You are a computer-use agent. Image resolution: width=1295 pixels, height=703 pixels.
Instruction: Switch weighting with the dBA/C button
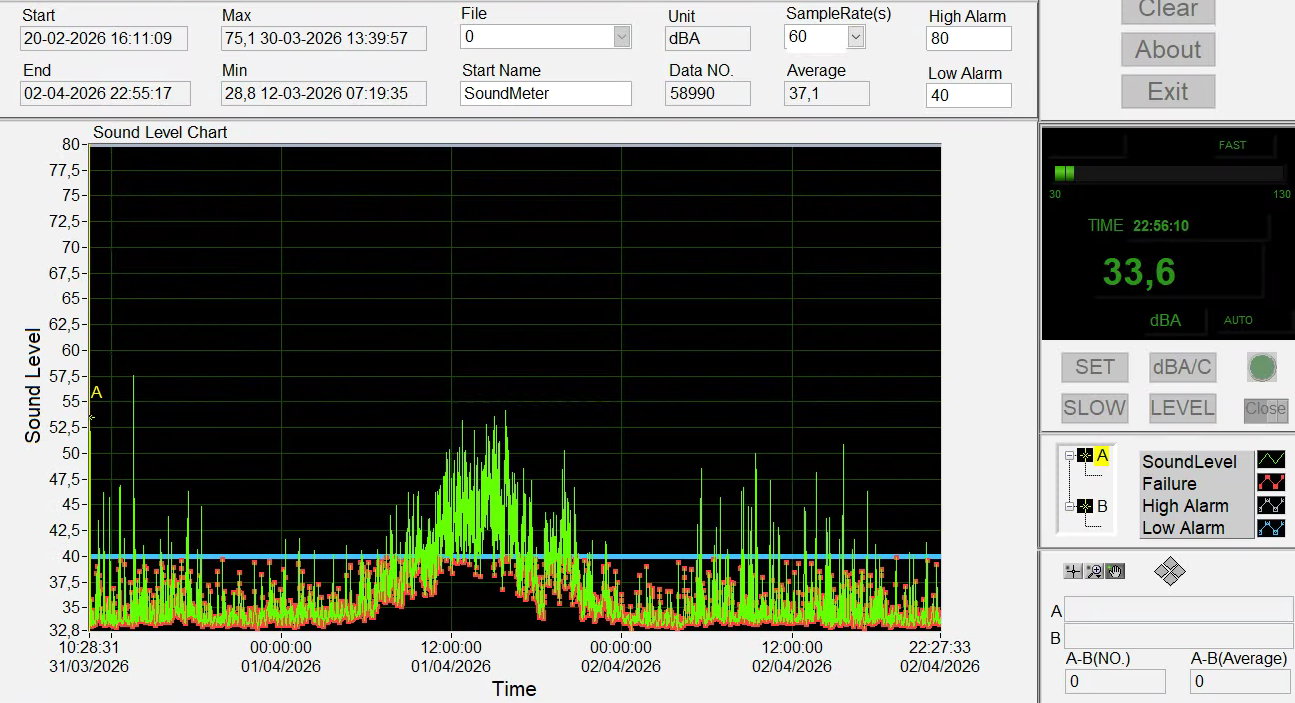1182,368
